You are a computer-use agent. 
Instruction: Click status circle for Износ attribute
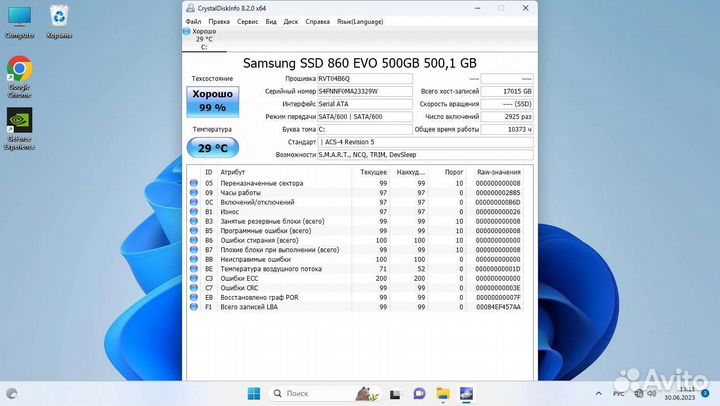tap(194, 212)
